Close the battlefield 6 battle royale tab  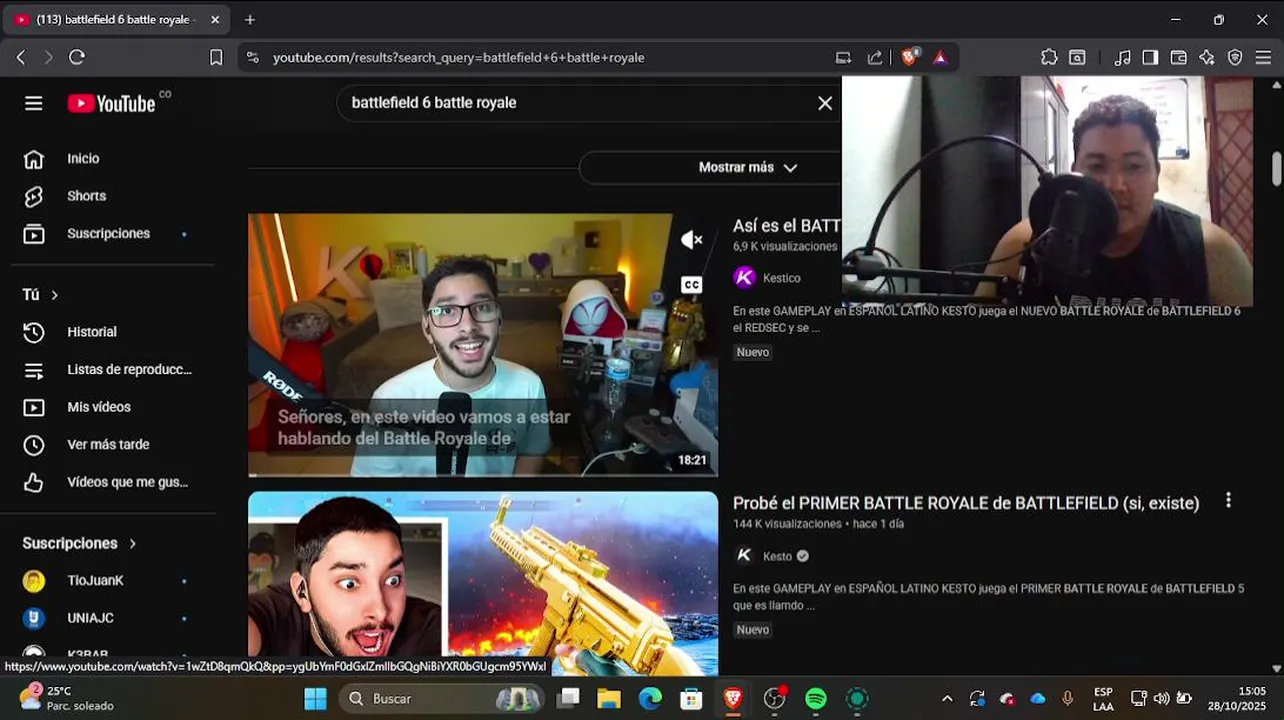[215, 19]
